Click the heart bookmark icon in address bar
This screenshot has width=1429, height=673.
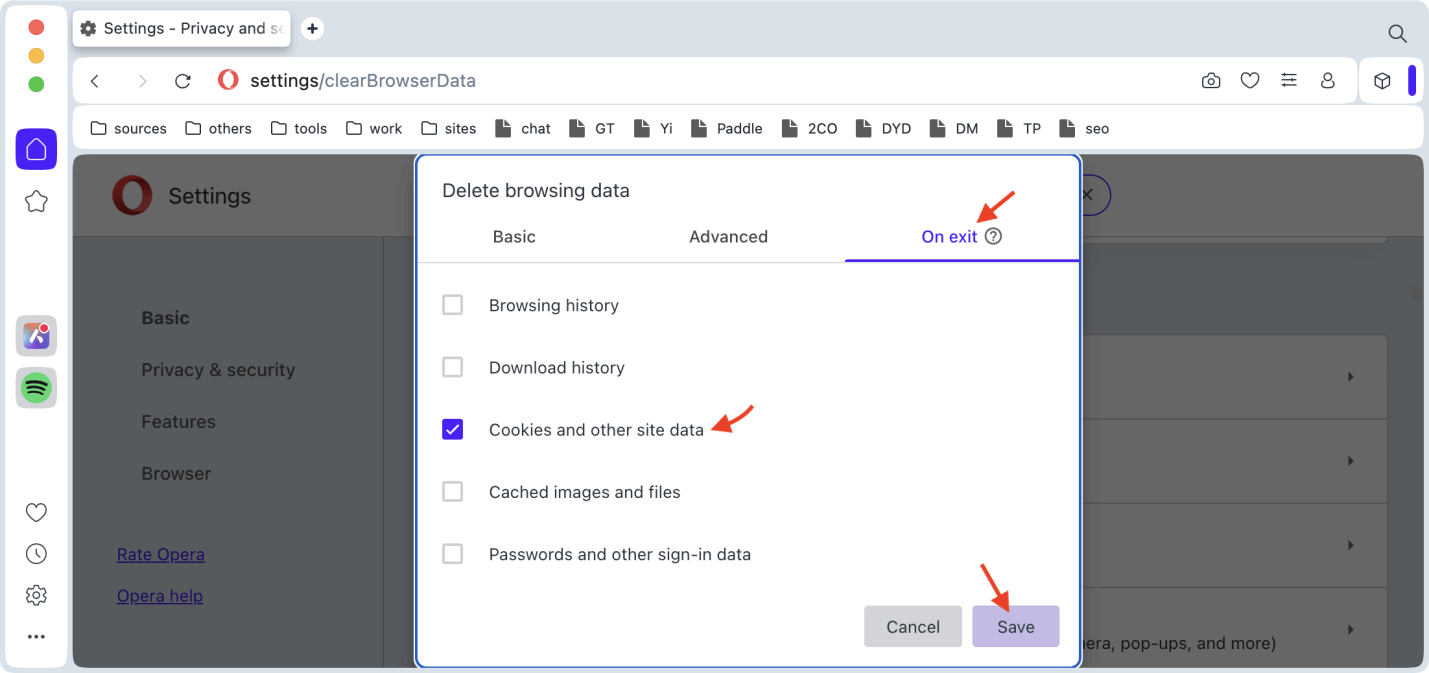pos(1250,81)
